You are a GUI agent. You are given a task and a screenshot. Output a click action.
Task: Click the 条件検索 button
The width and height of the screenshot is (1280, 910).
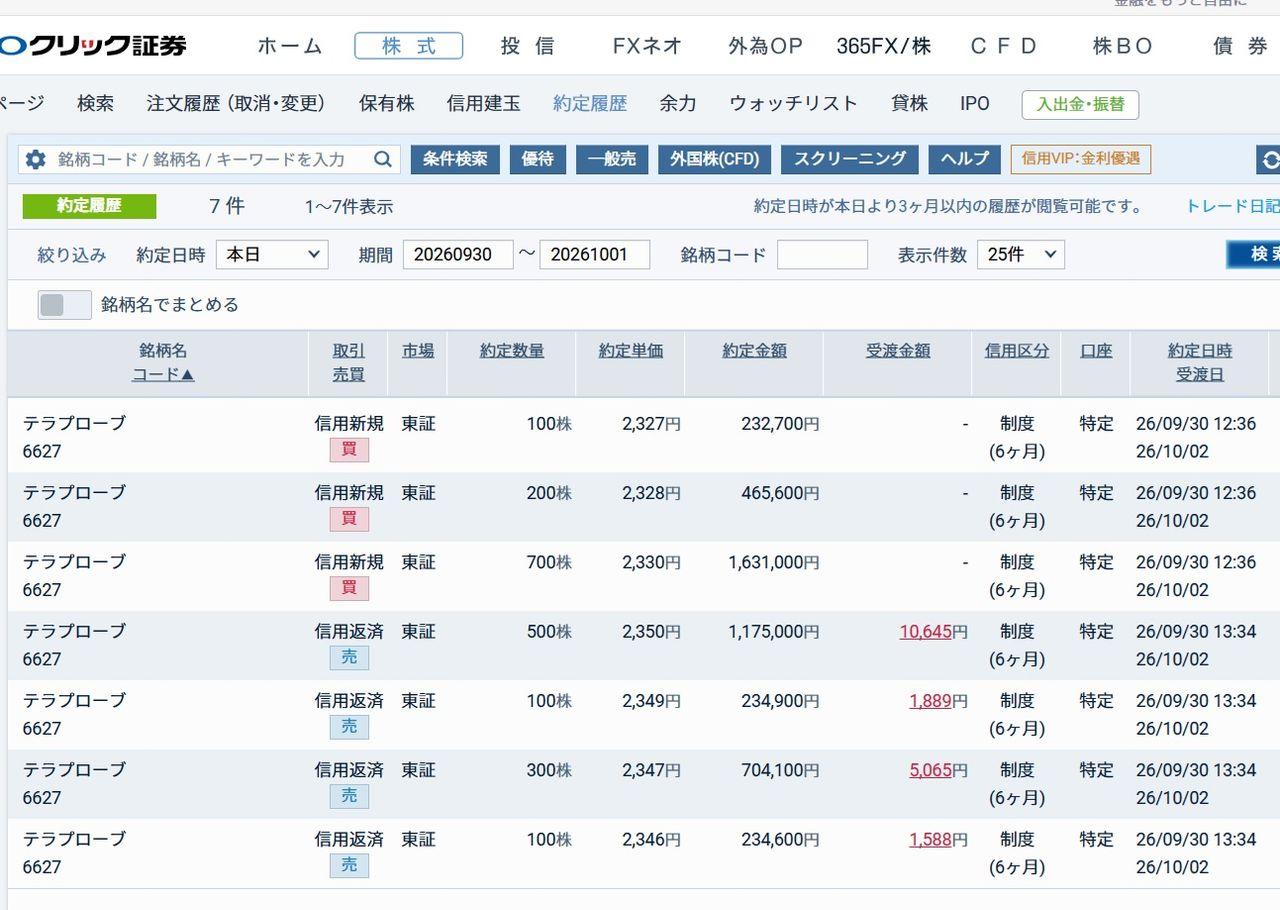click(x=455, y=159)
